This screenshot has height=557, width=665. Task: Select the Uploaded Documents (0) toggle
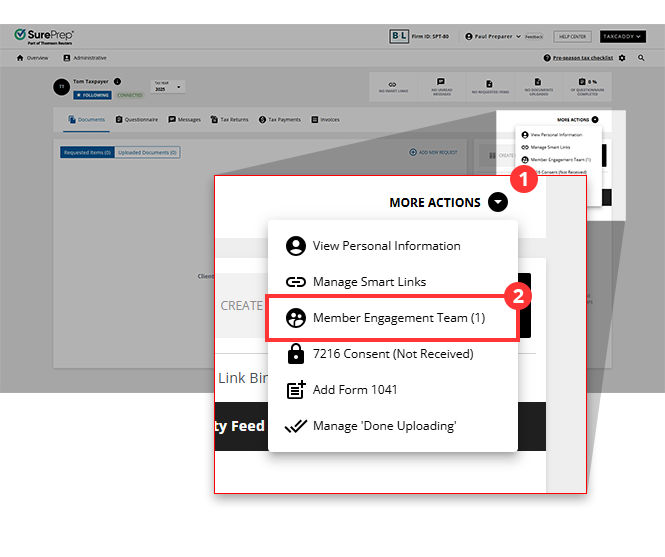point(147,152)
